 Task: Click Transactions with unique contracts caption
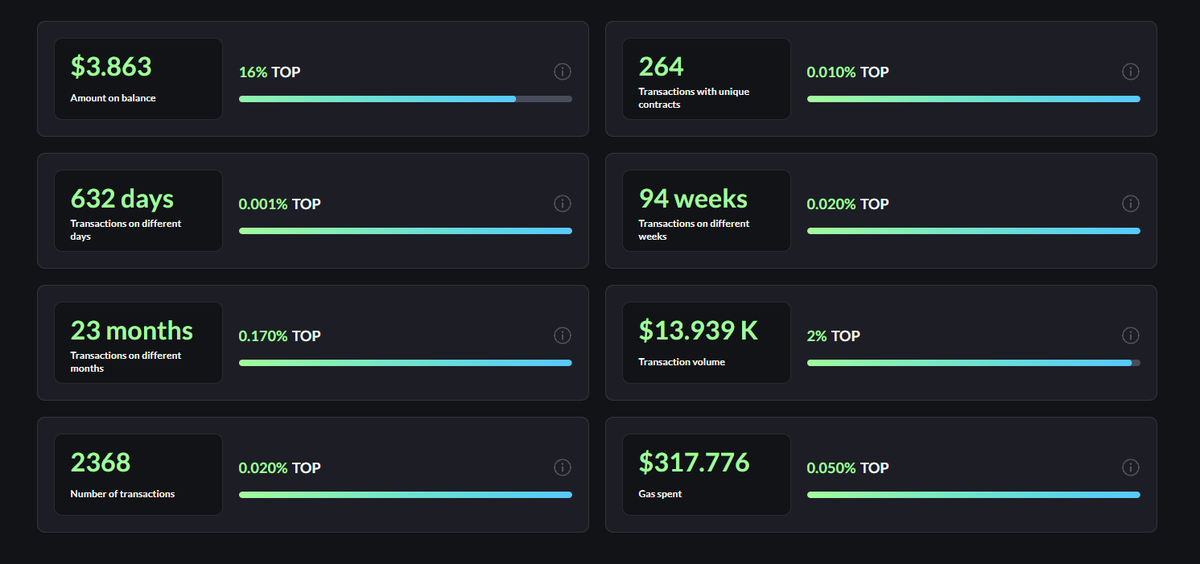point(694,98)
